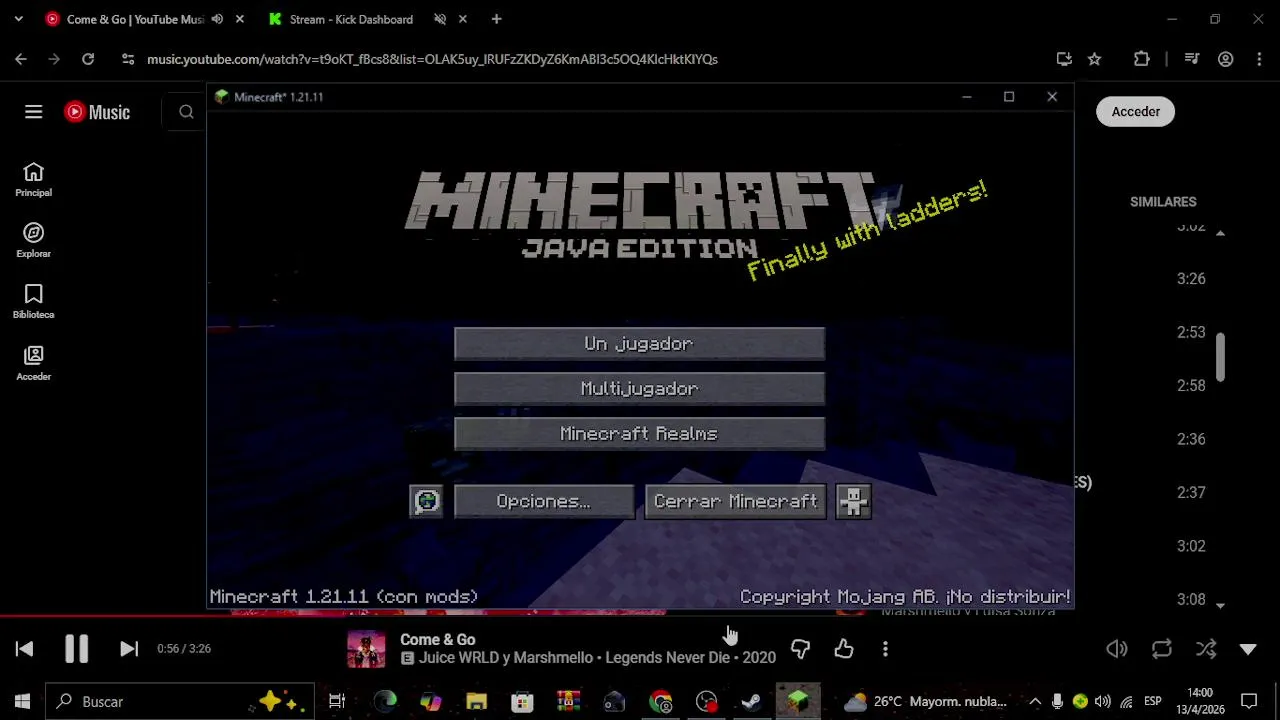Open browser media controls icon
1280x720 pixels.
coord(1192,59)
